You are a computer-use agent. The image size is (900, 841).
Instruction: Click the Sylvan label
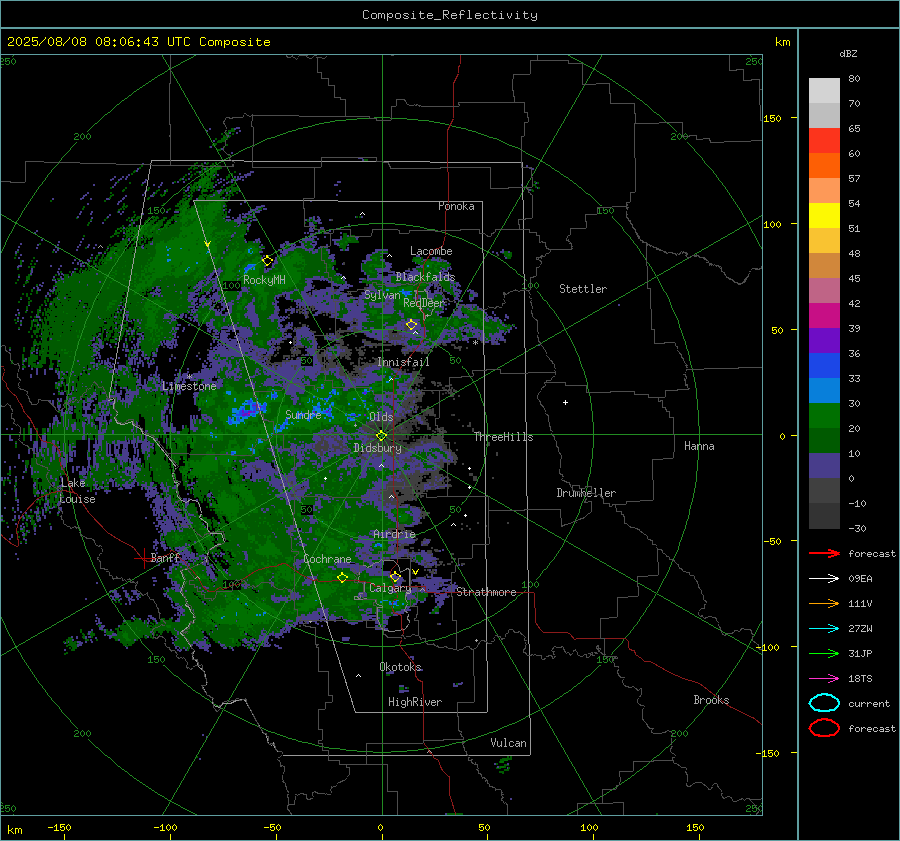(x=382, y=295)
